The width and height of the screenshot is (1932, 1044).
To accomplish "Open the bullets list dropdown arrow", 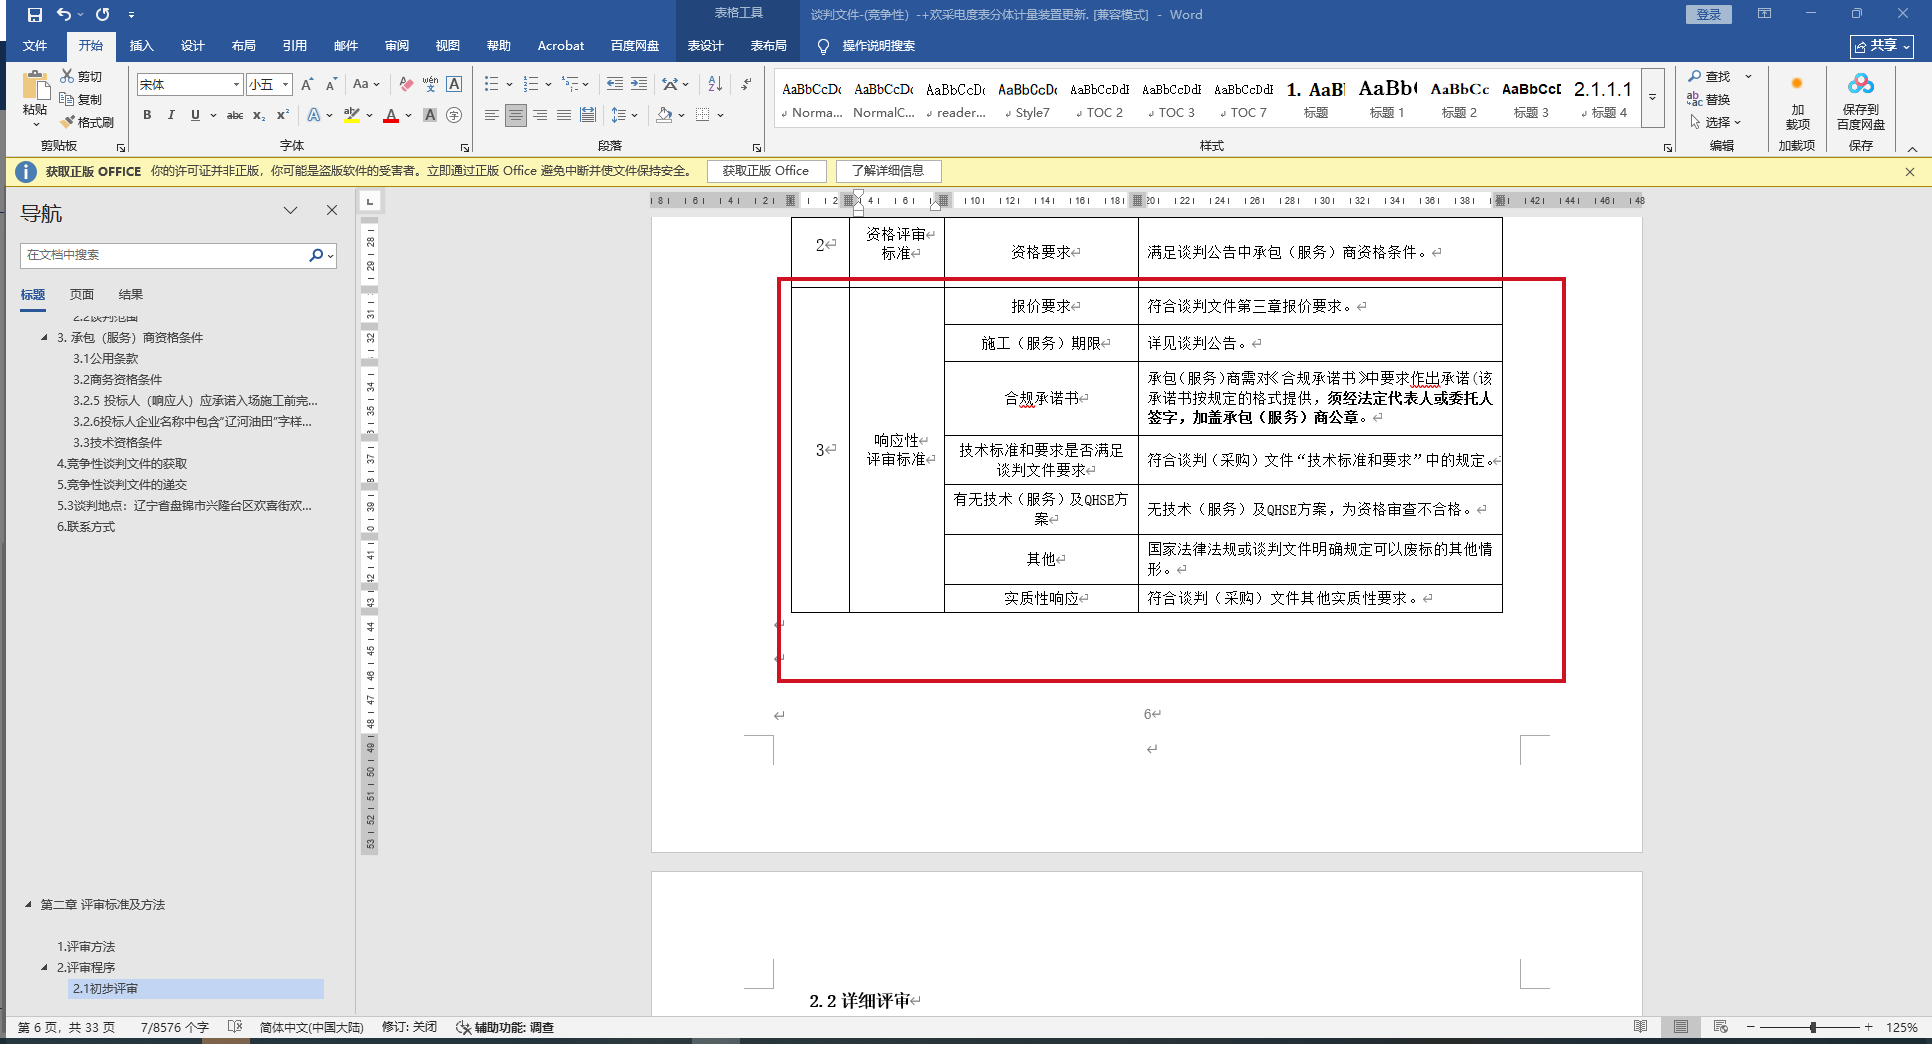I will 509,84.
